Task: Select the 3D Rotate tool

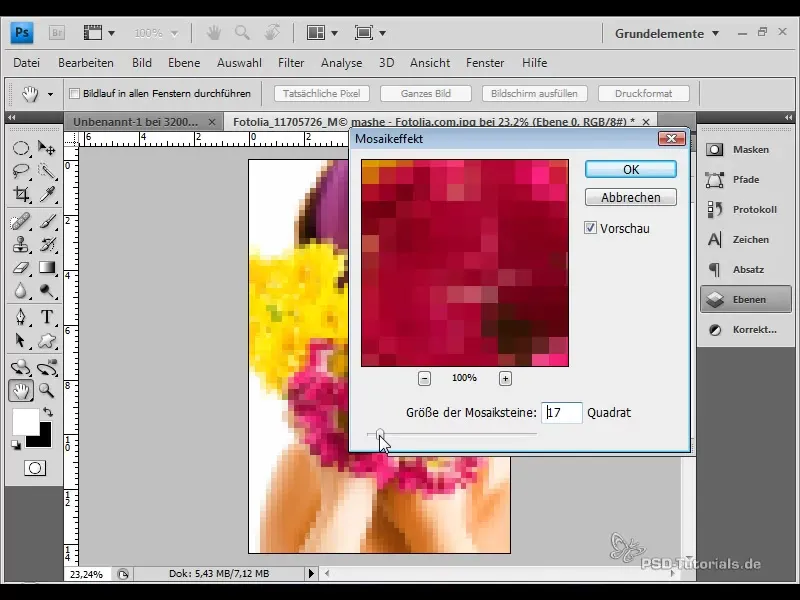Action: [x=20, y=367]
